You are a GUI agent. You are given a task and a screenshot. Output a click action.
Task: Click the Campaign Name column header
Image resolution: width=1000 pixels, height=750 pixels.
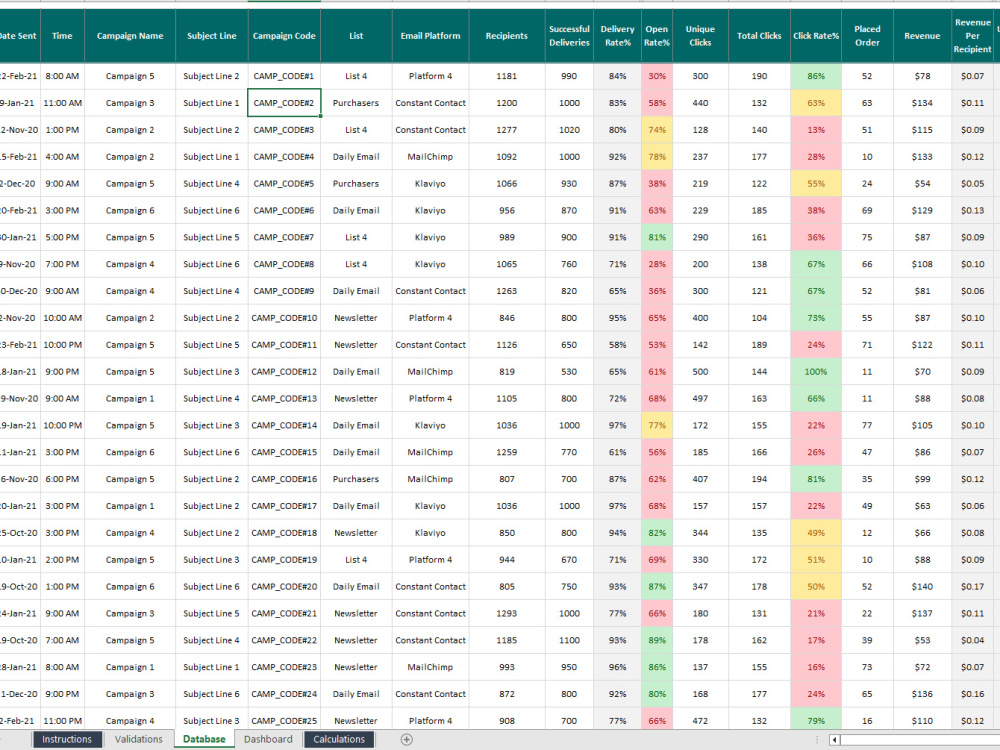130,35
